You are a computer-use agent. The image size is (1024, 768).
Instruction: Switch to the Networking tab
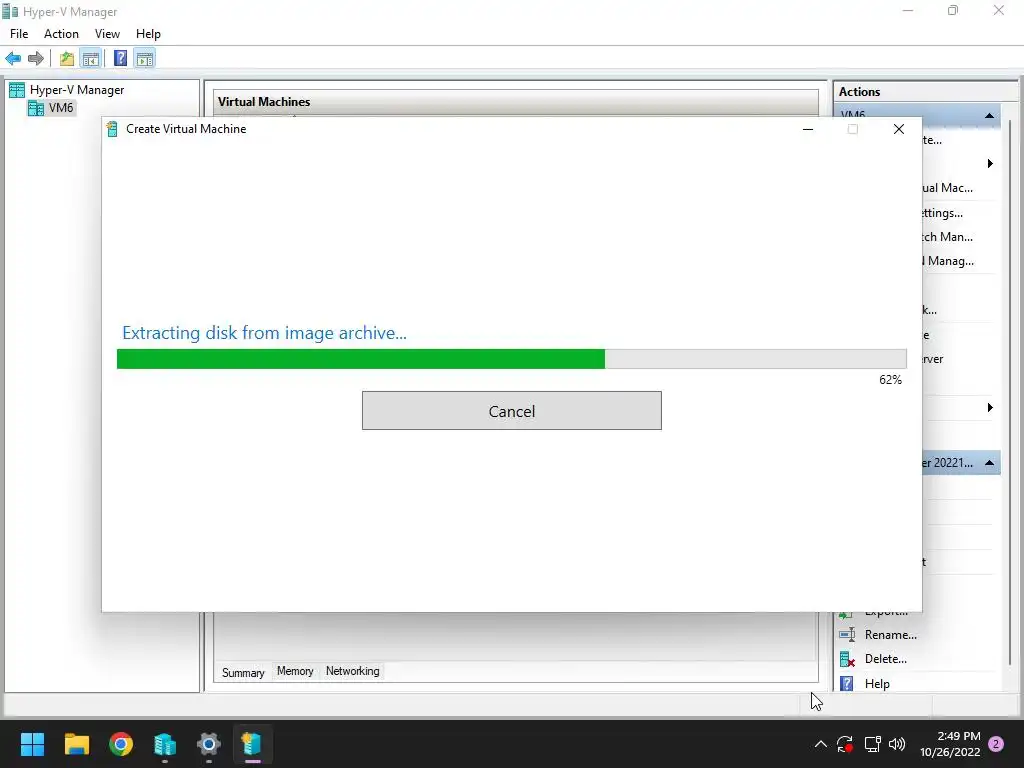coord(353,671)
